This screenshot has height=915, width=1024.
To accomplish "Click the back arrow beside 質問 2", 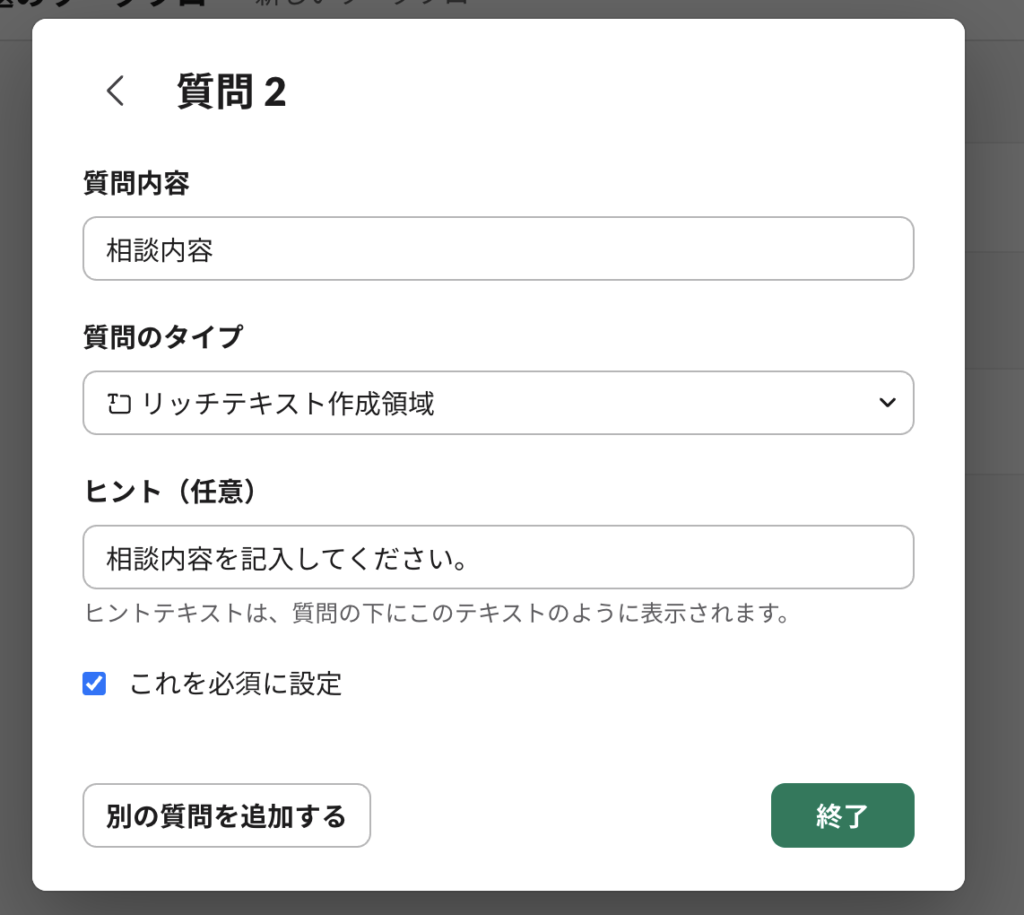I will (x=116, y=91).
